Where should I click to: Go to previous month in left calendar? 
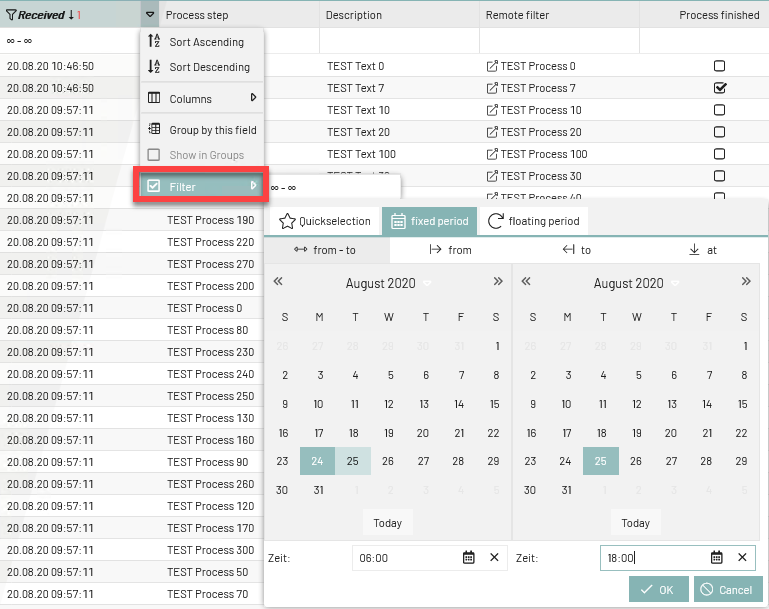pos(278,281)
